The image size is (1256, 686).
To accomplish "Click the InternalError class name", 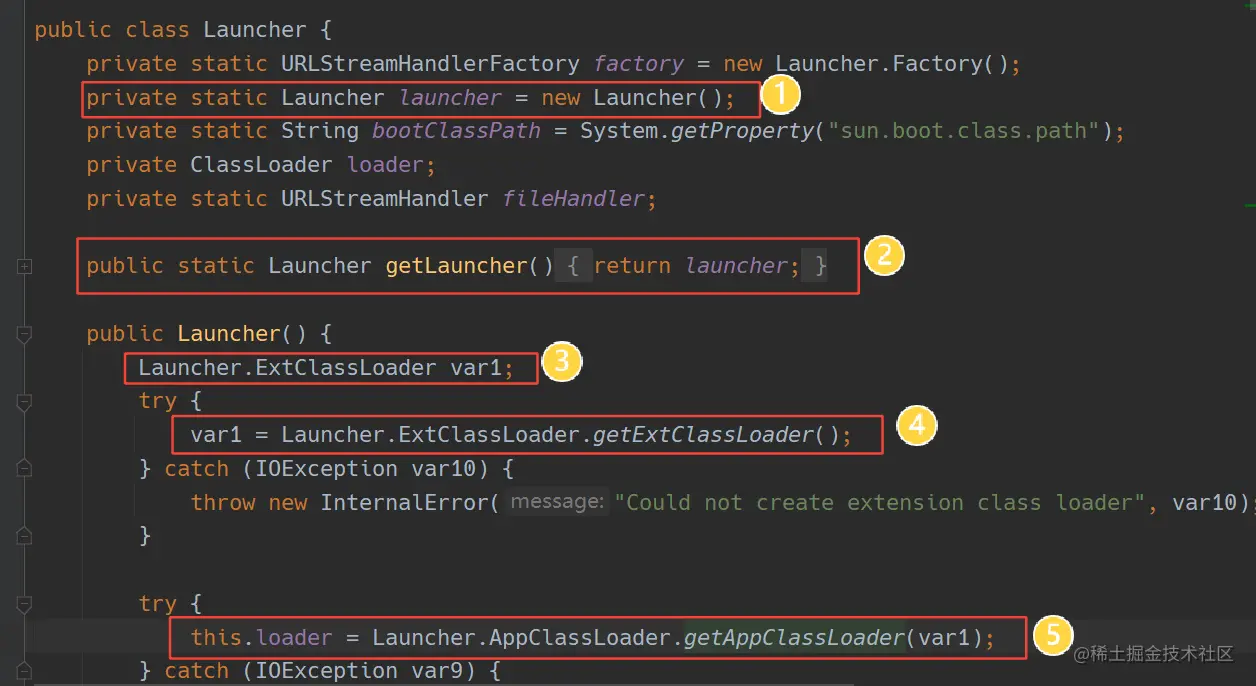I will pyautogui.click(x=405, y=503).
